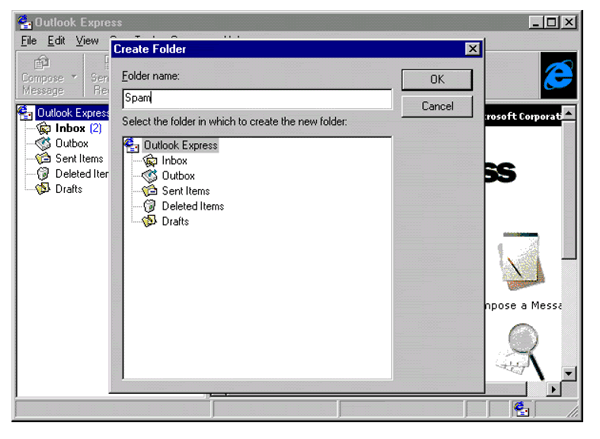Click inside the Folder name text field
The image size is (600, 439).
(x=256, y=99)
